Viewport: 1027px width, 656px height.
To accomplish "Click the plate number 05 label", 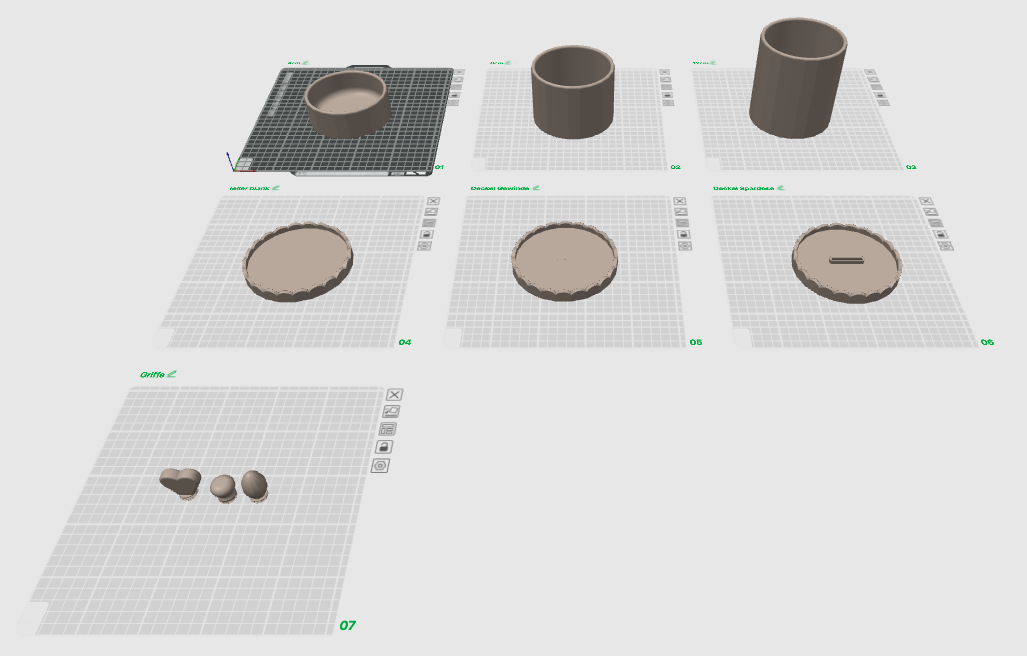I will pos(696,342).
